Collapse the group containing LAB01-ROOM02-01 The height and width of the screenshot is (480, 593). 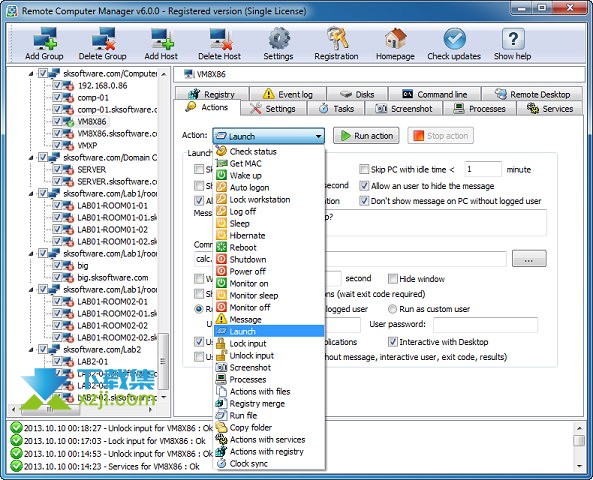click(31, 289)
